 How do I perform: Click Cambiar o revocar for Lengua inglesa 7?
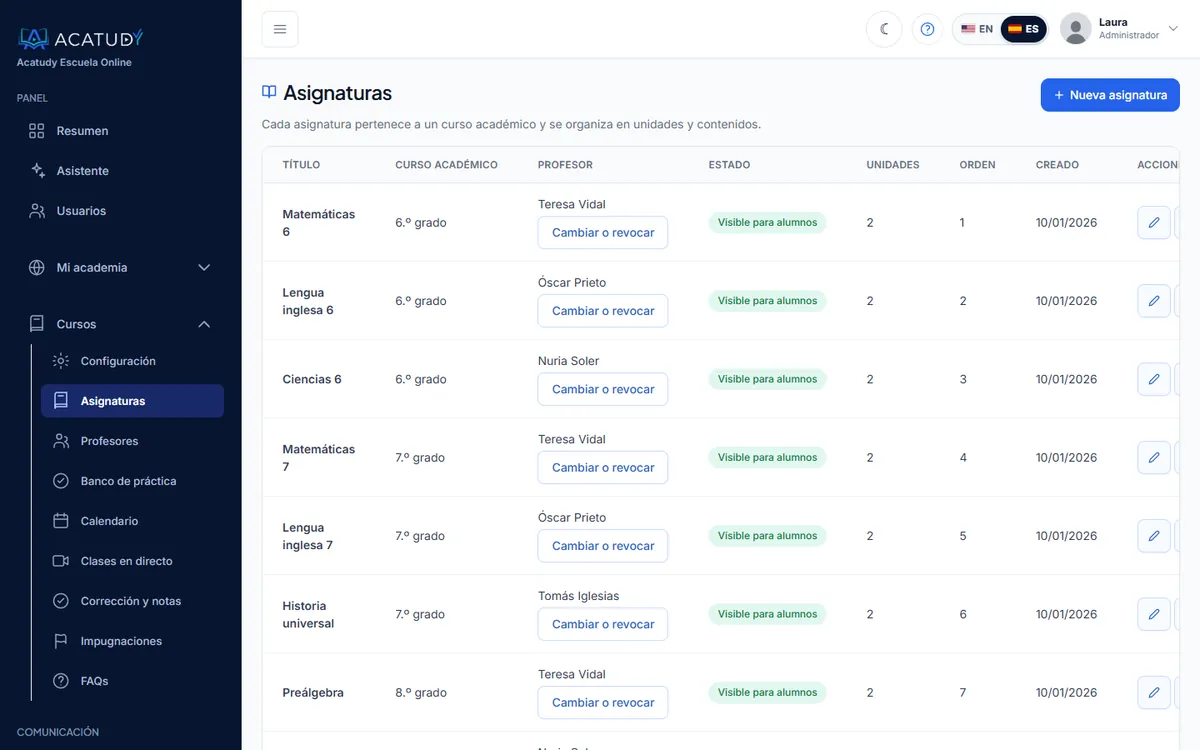tap(603, 546)
